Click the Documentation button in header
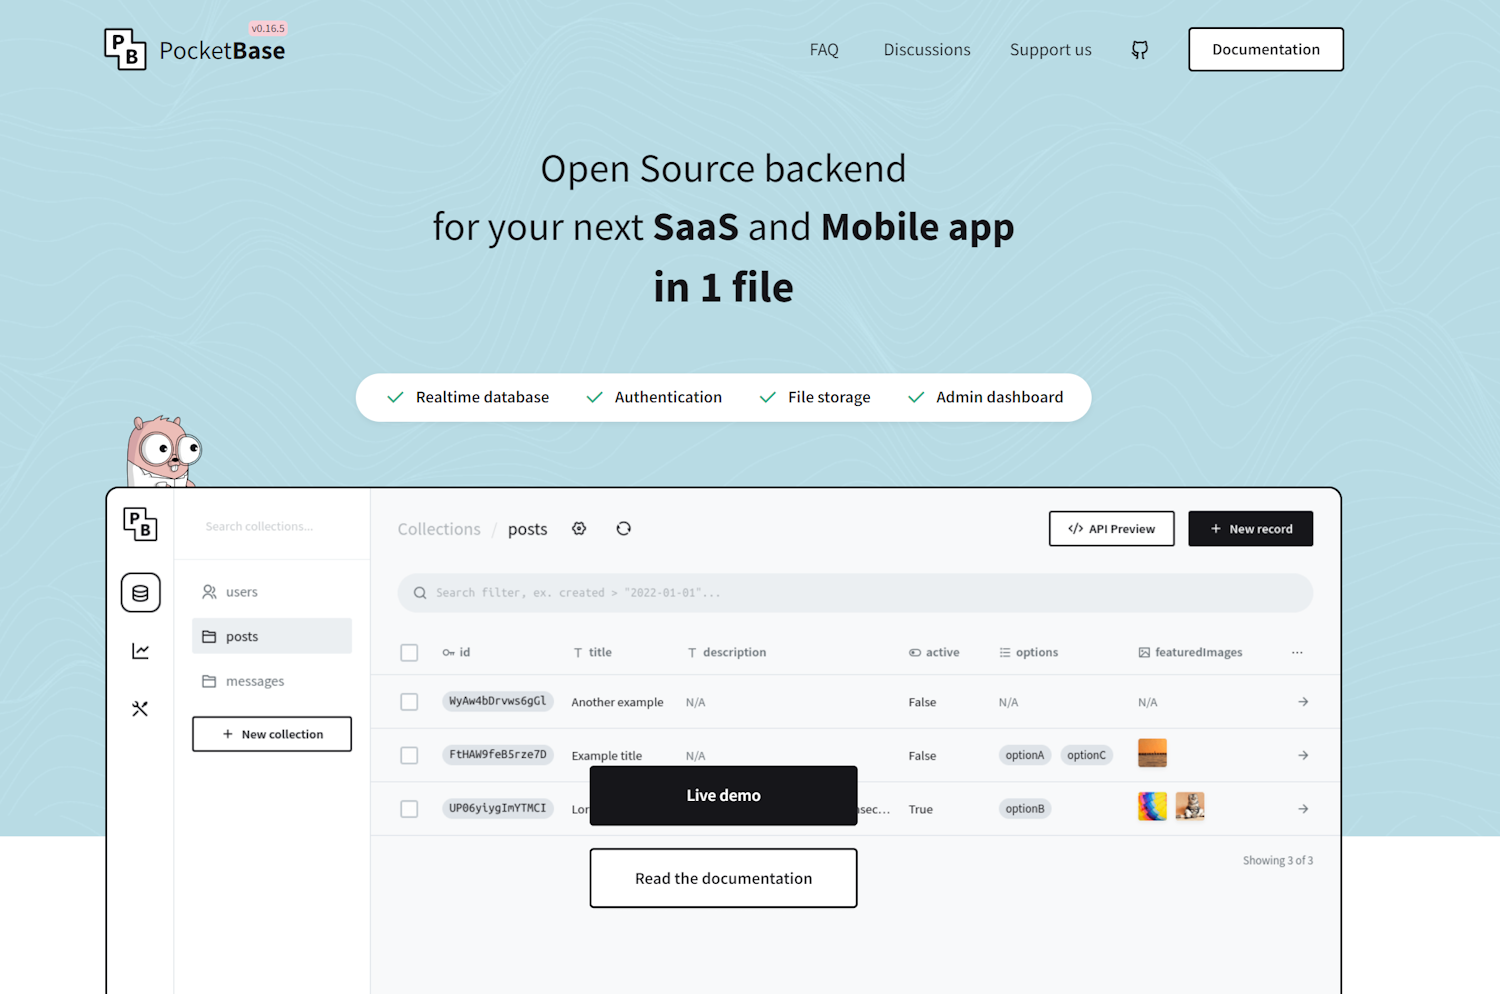 (x=1266, y=49)
